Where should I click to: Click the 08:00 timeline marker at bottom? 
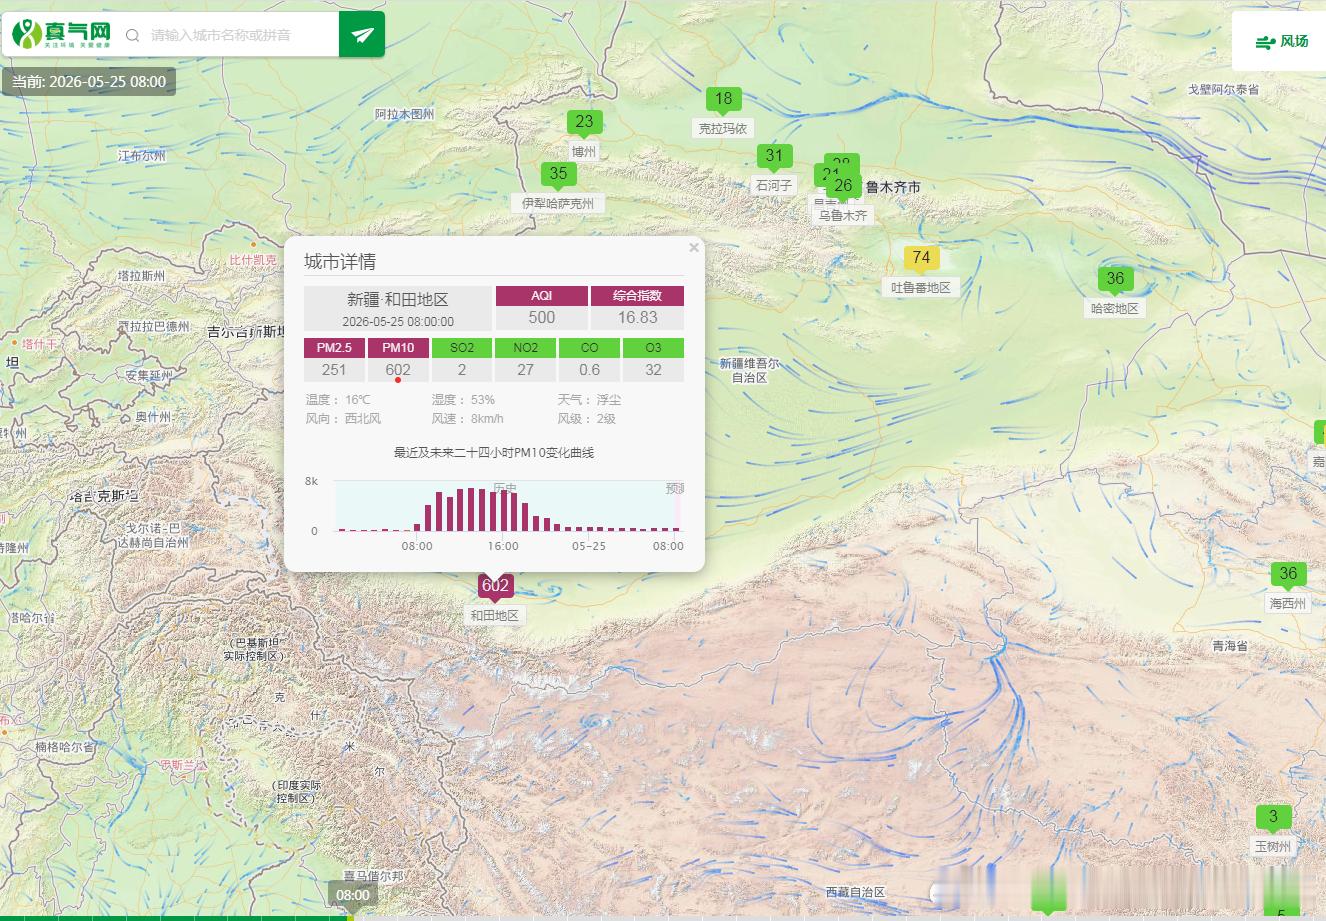tap(353, 895)
